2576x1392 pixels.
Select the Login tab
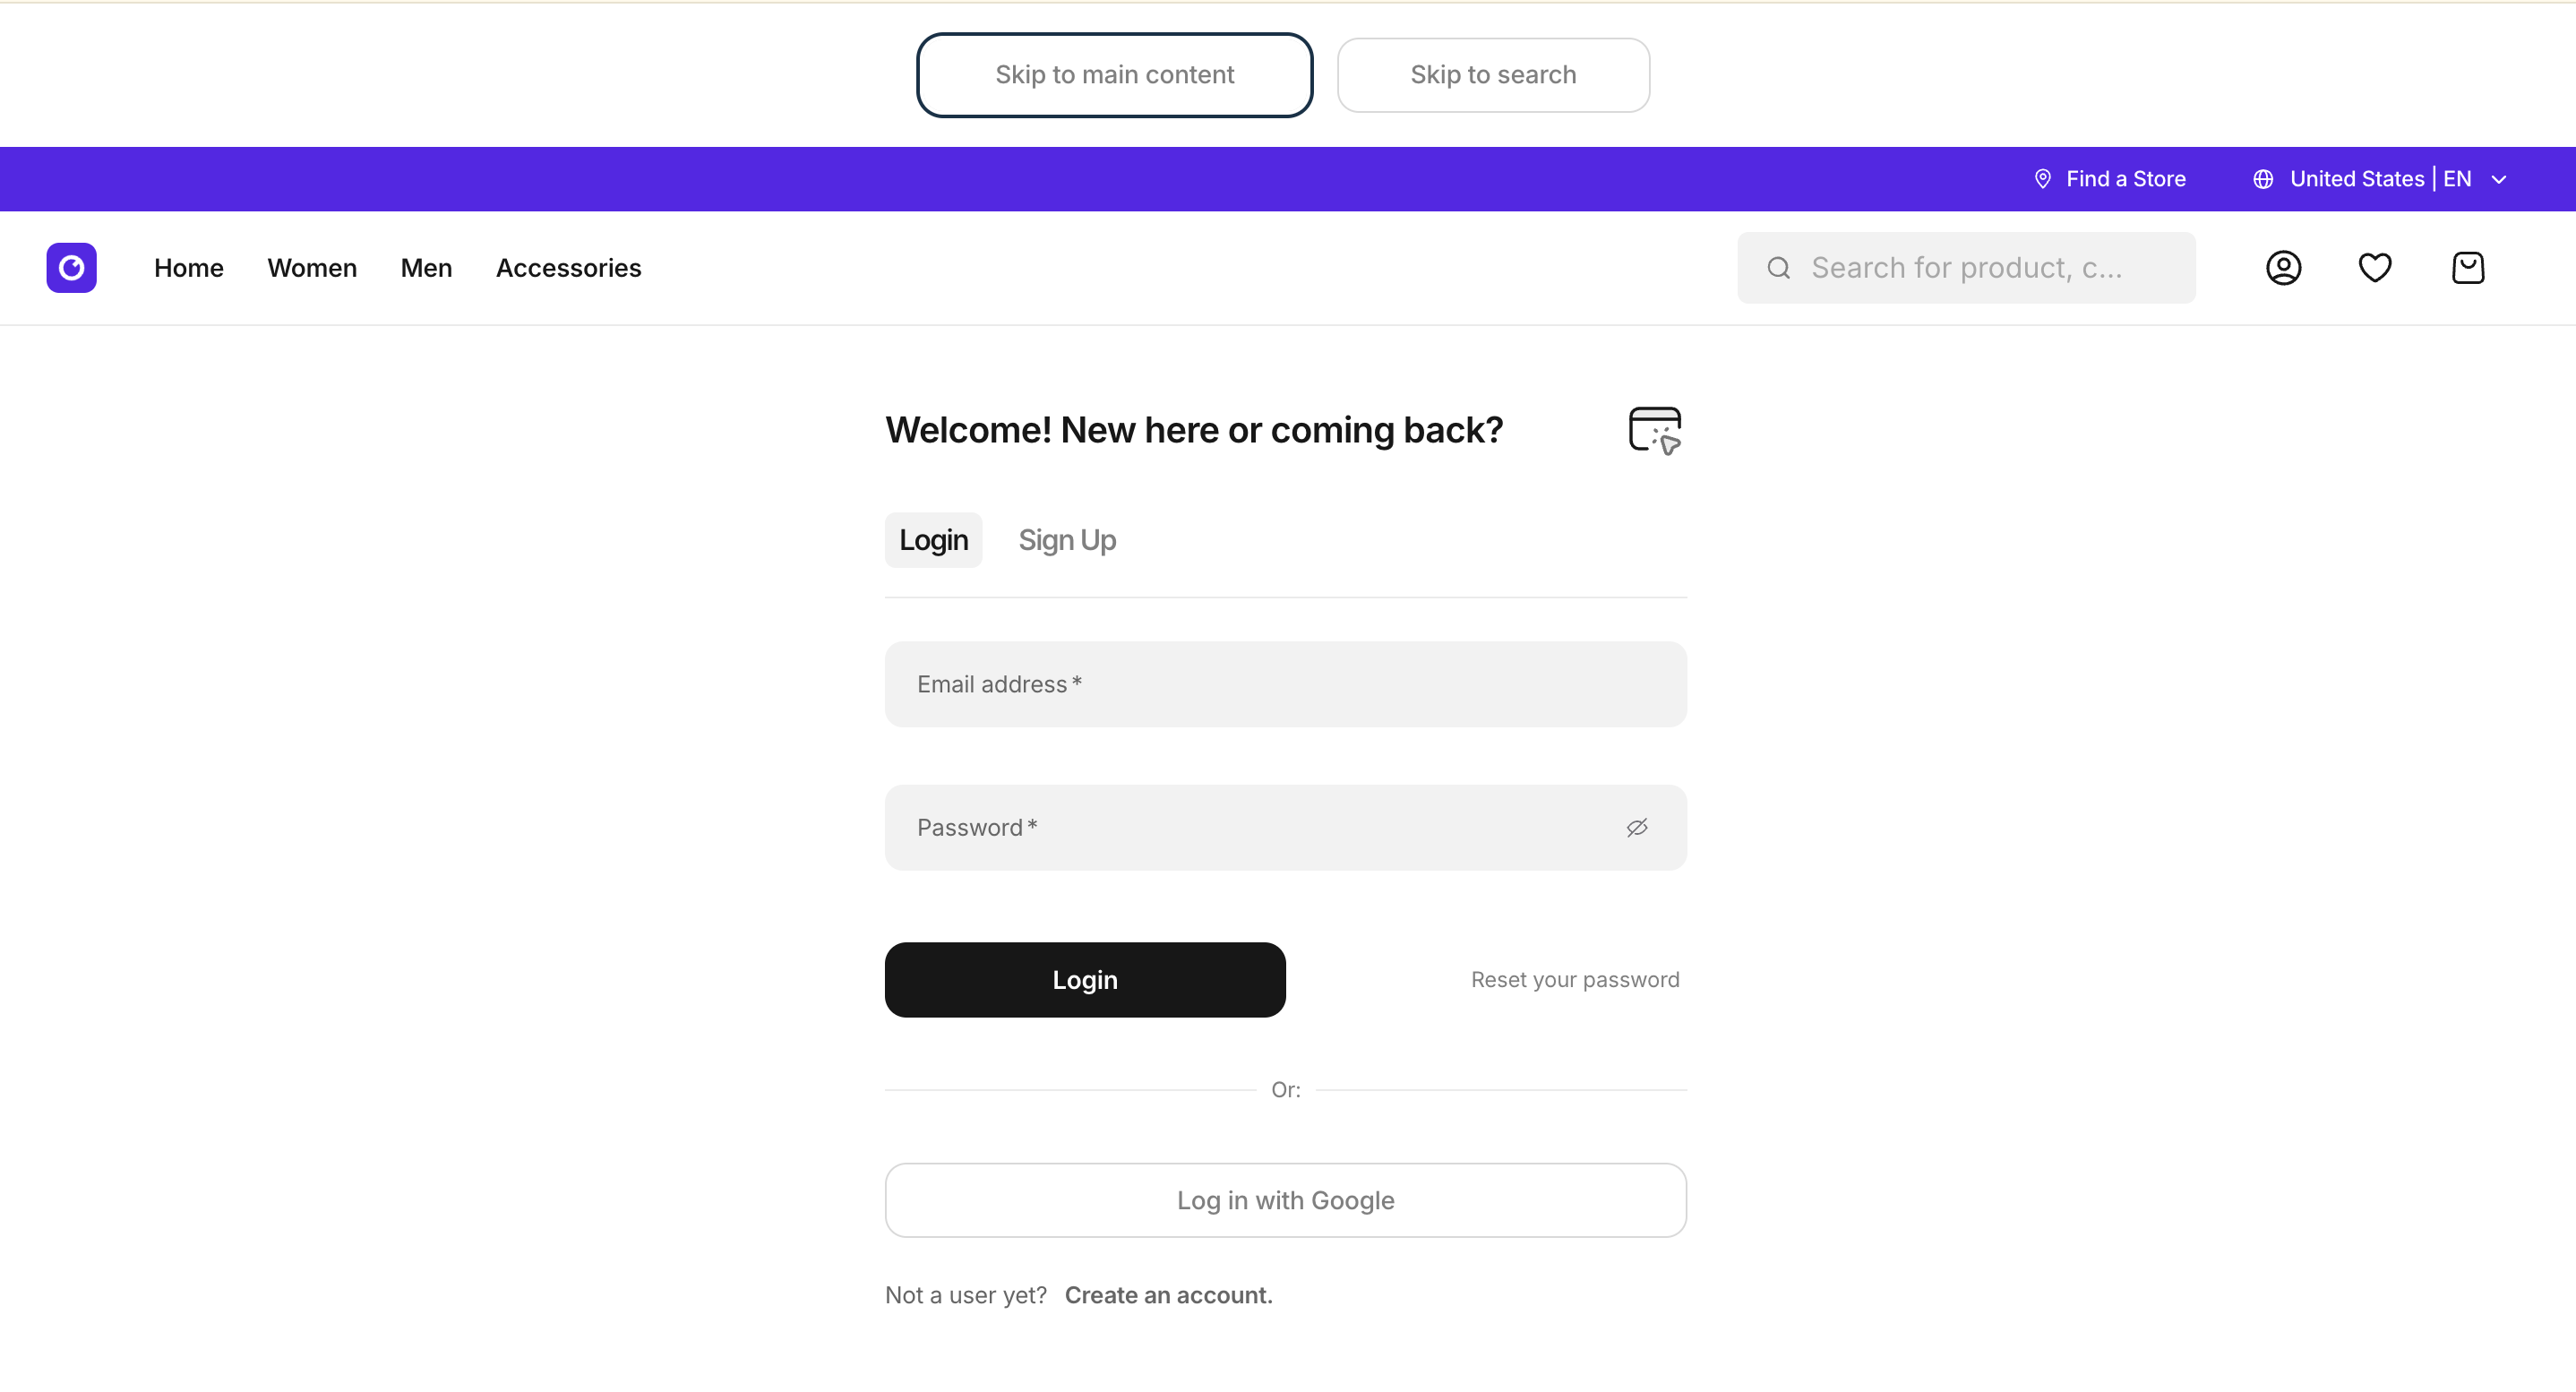pyautogui.click(x=933, y=540)
